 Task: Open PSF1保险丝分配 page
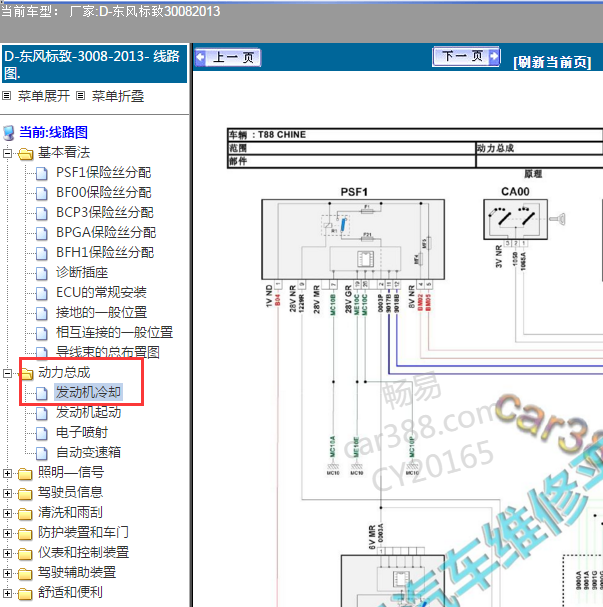[x=103, y=173]
